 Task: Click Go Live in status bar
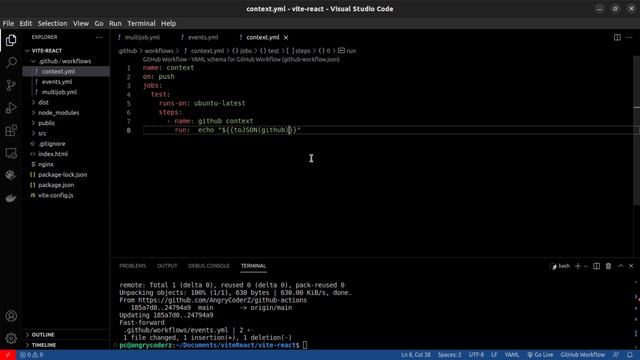pyautogui.click(x=540, y=355)
